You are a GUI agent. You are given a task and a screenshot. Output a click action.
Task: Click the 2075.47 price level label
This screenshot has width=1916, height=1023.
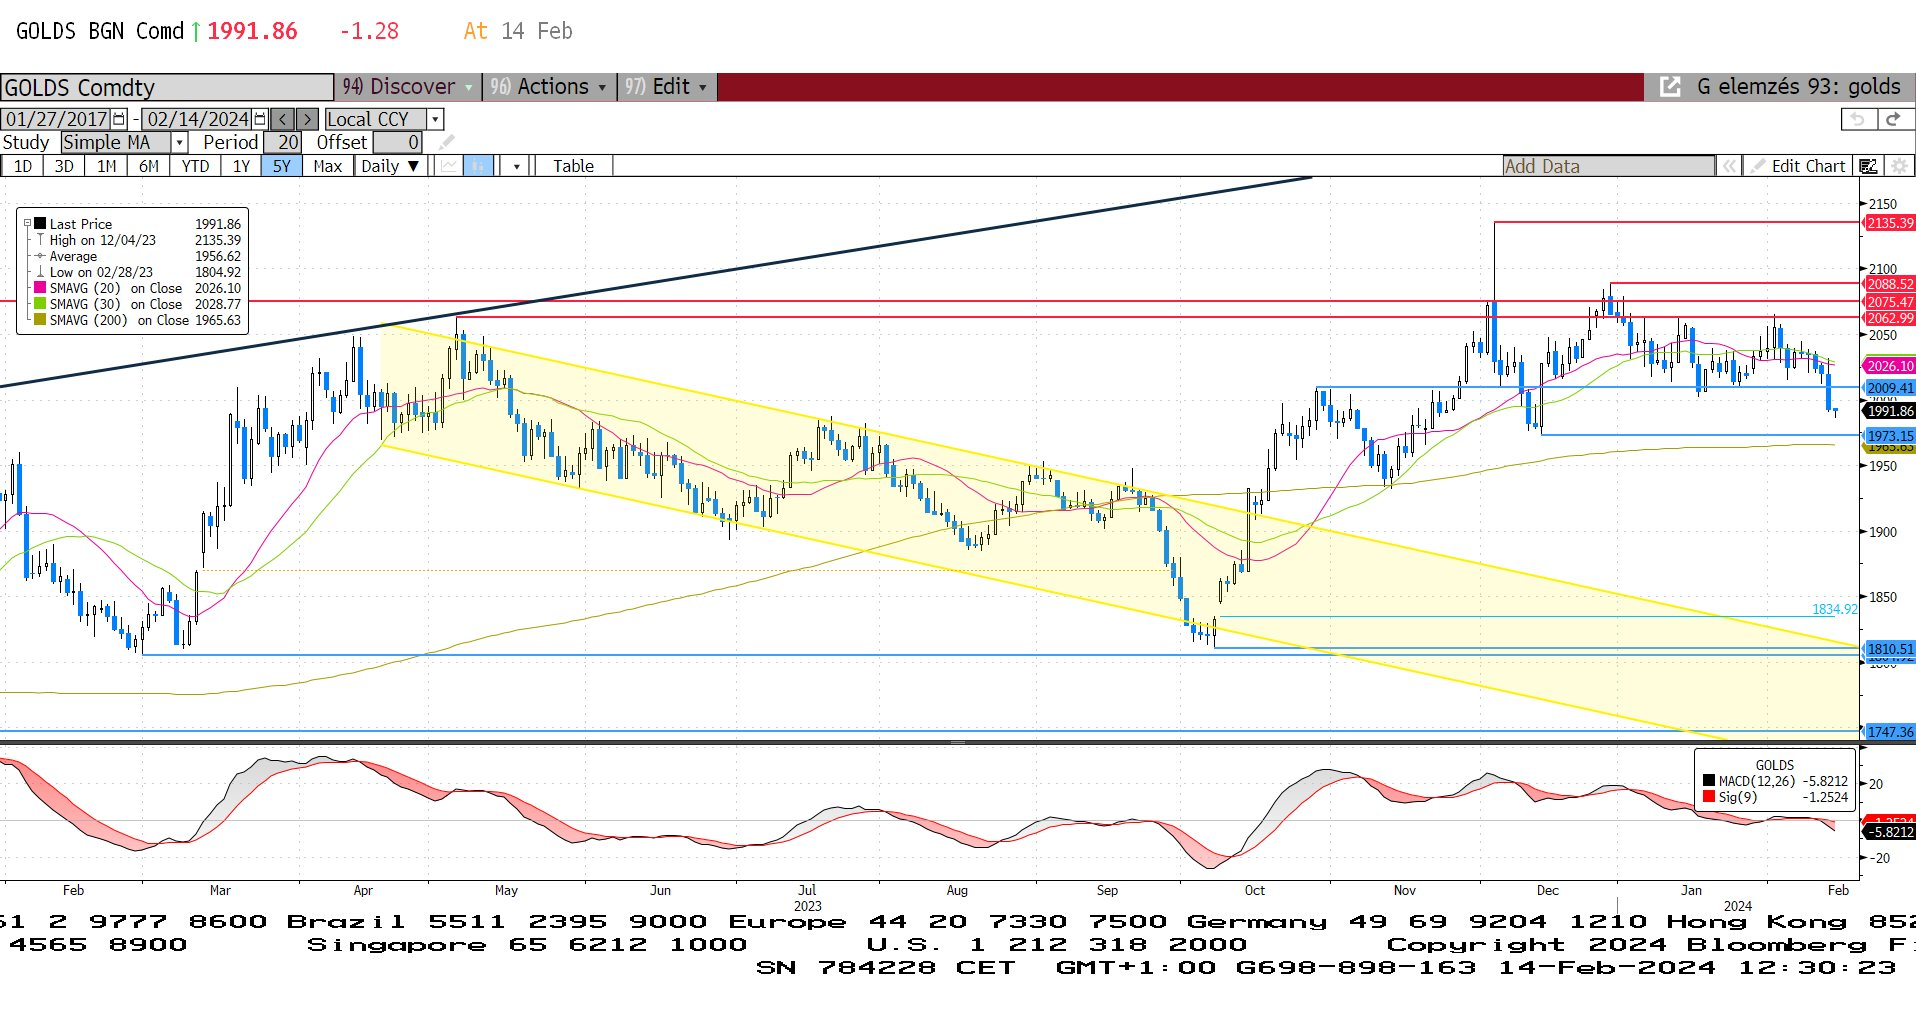1890,302
